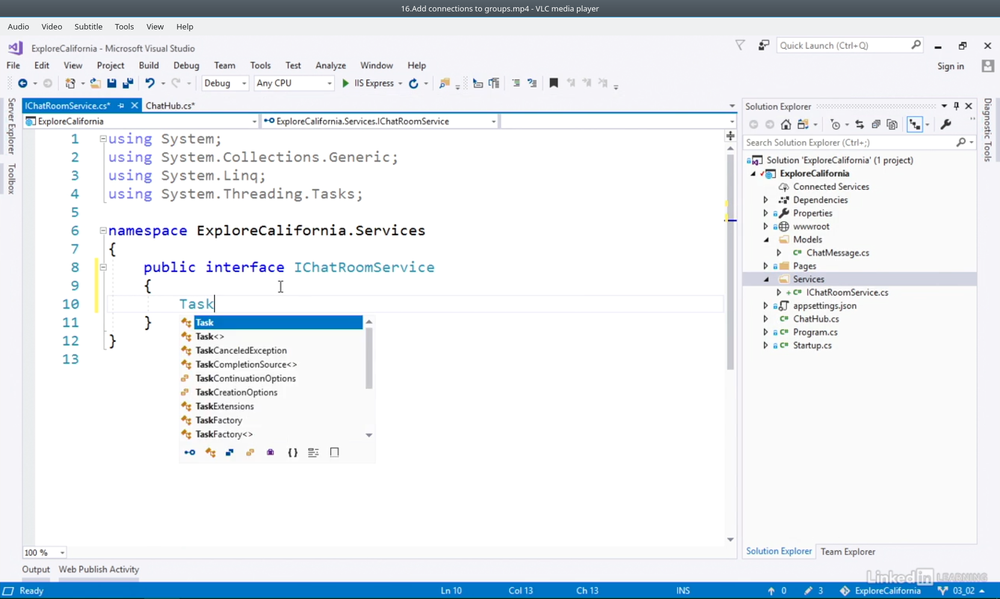Switch to the Team Explorer tab
The image size is (1000, 599).
(x=848, y=552)
